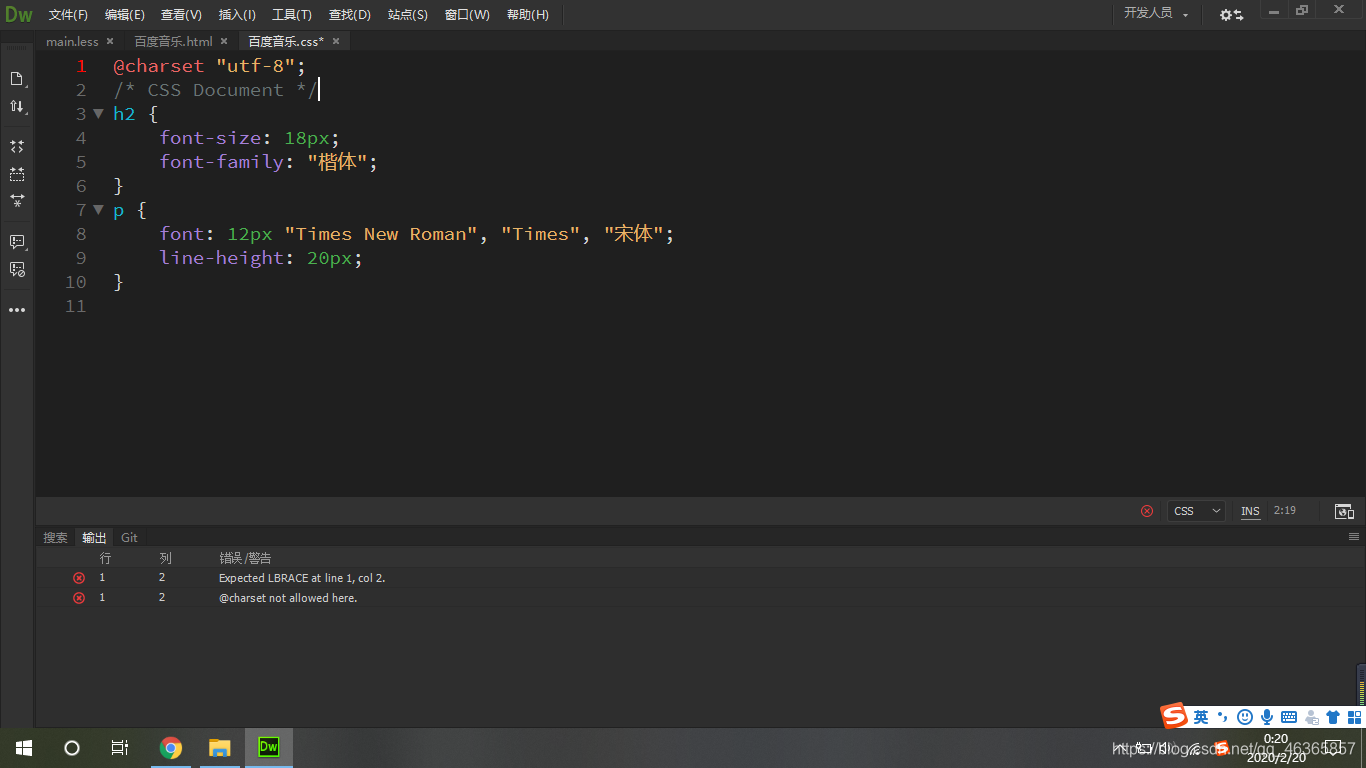Open the 查看(V) menu

pos(181,15)
